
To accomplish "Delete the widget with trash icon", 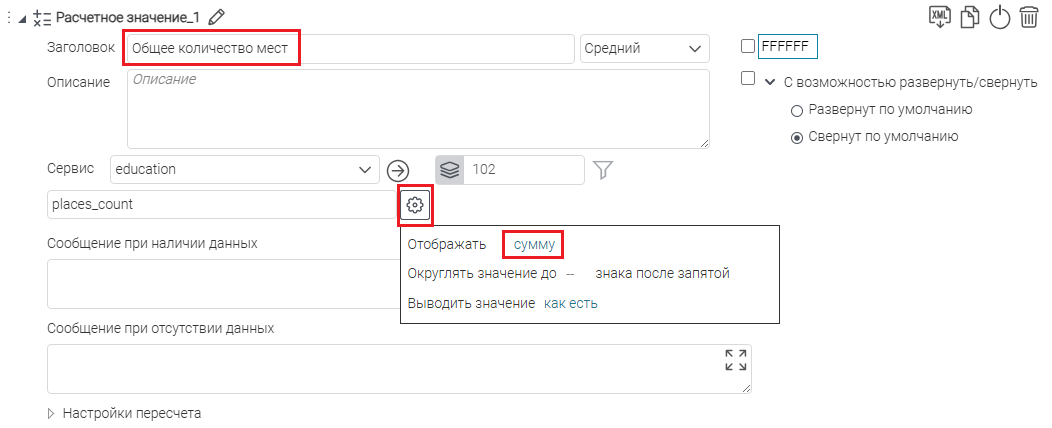I will pyautogui.click(x=1029, y=17).
